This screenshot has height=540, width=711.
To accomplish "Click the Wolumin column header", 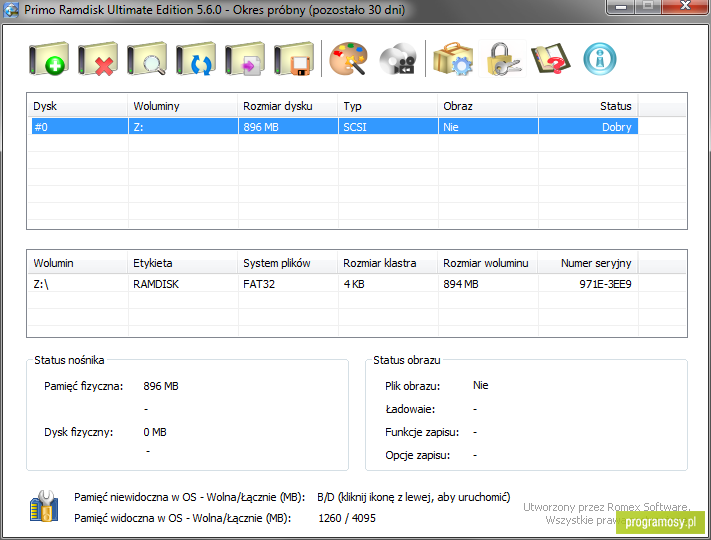I will coord(78,263).
